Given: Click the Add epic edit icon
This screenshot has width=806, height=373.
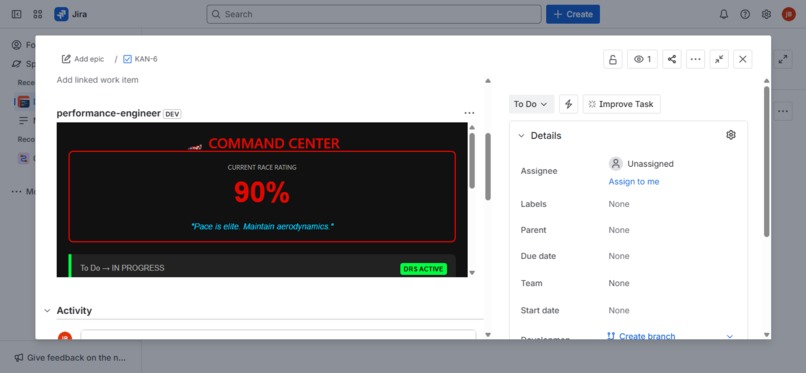Looking at the screenshot, I should pyautogui.click(x=66, y=59).
